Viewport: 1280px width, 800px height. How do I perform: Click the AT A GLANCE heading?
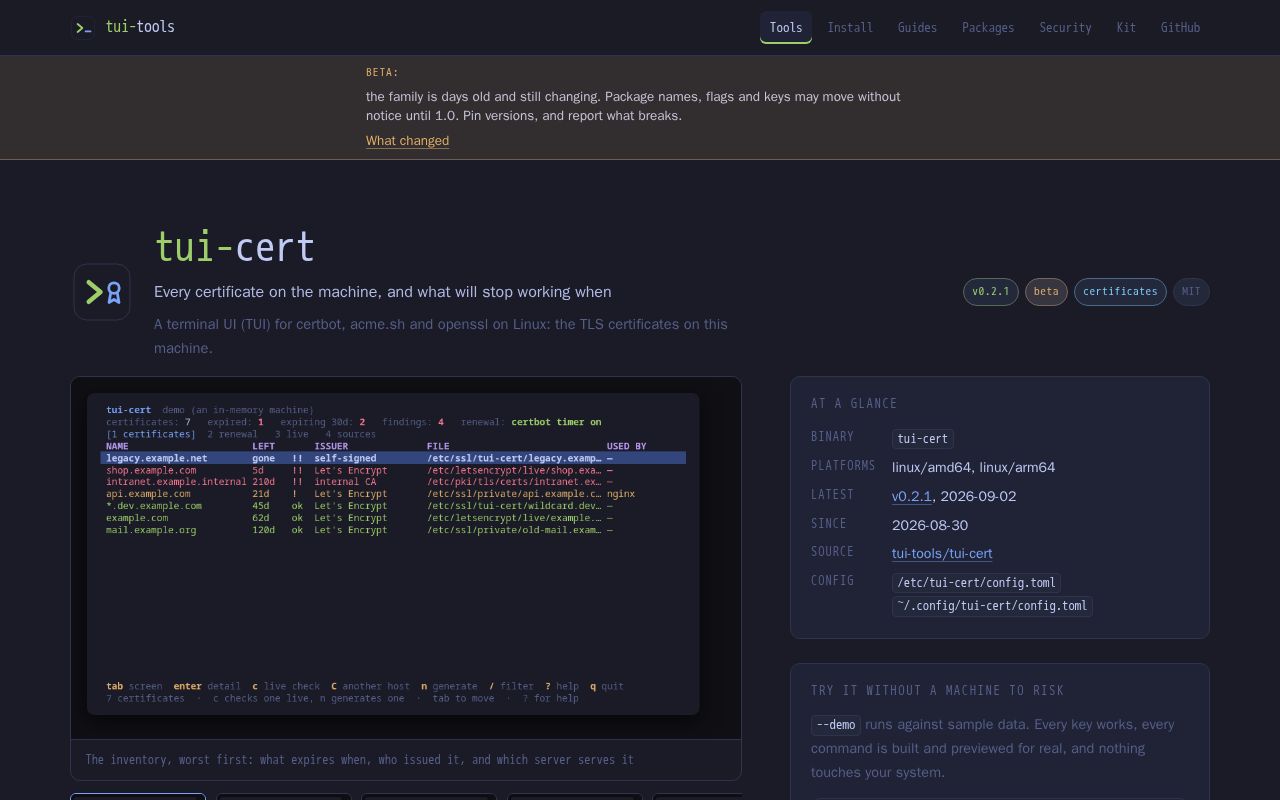click(x=854, y=404)
